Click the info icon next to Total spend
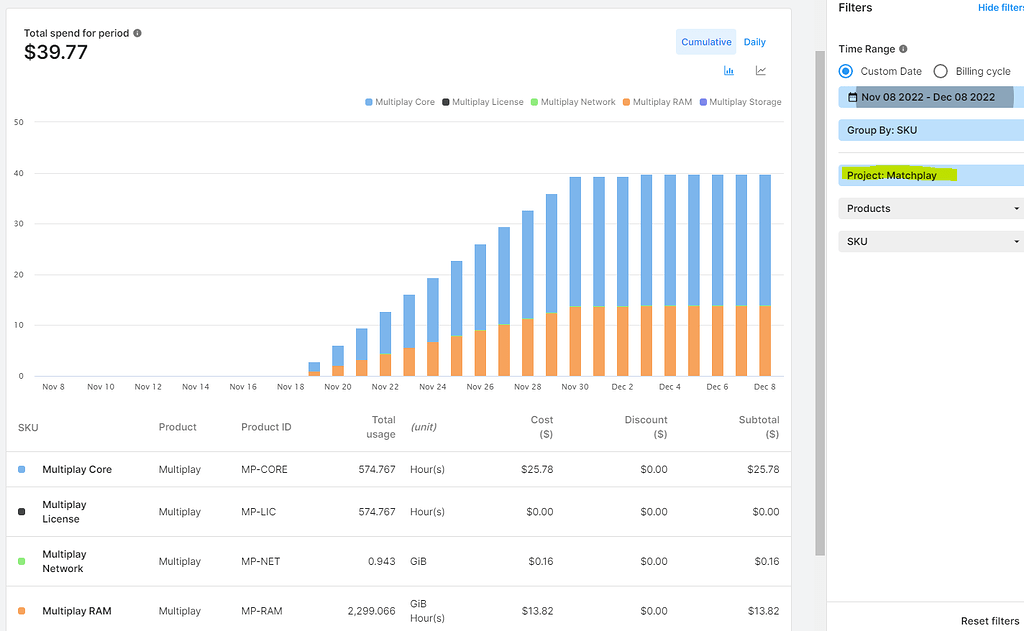Viewport: 1024px width, 631px height. (x=137, y=32)
